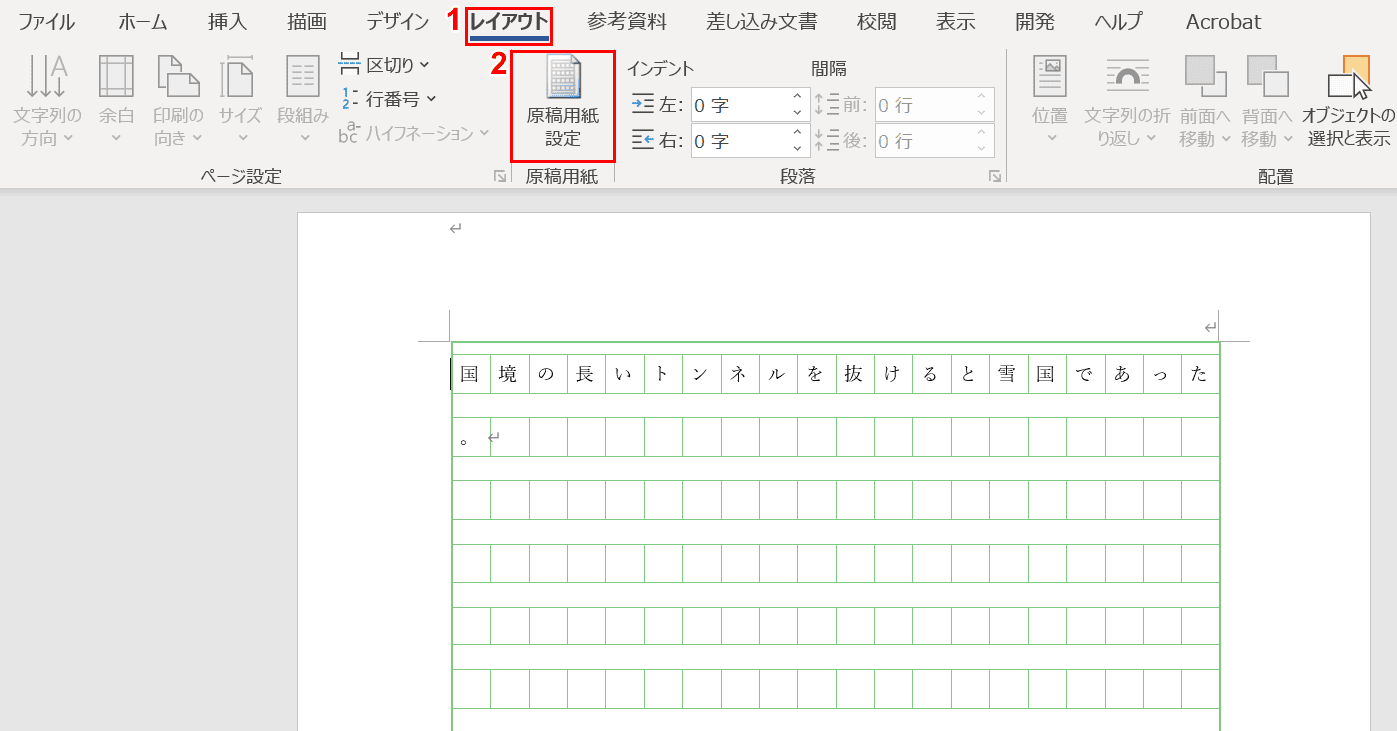Switch to the 参考資料 tab

[x=627, y=22]
